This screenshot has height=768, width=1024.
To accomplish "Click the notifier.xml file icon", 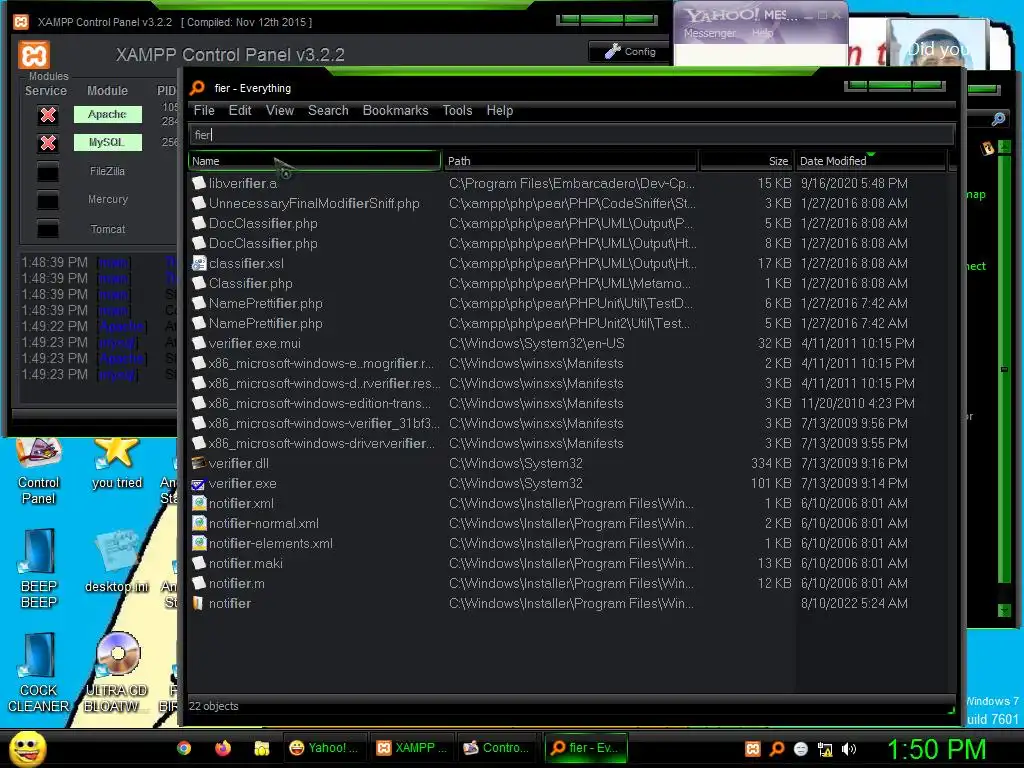I will (x=199, y=503).
